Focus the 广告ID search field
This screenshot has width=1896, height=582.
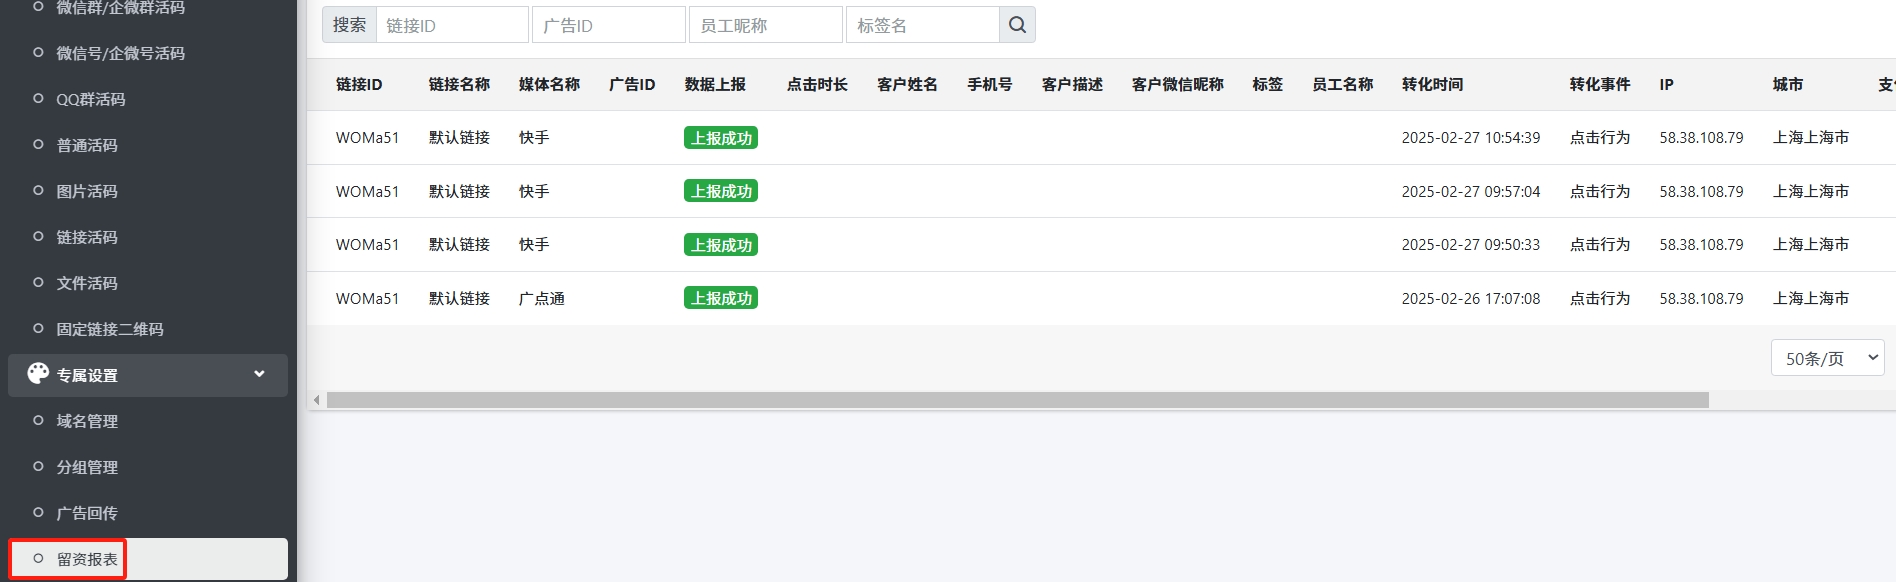coord(608,25)
